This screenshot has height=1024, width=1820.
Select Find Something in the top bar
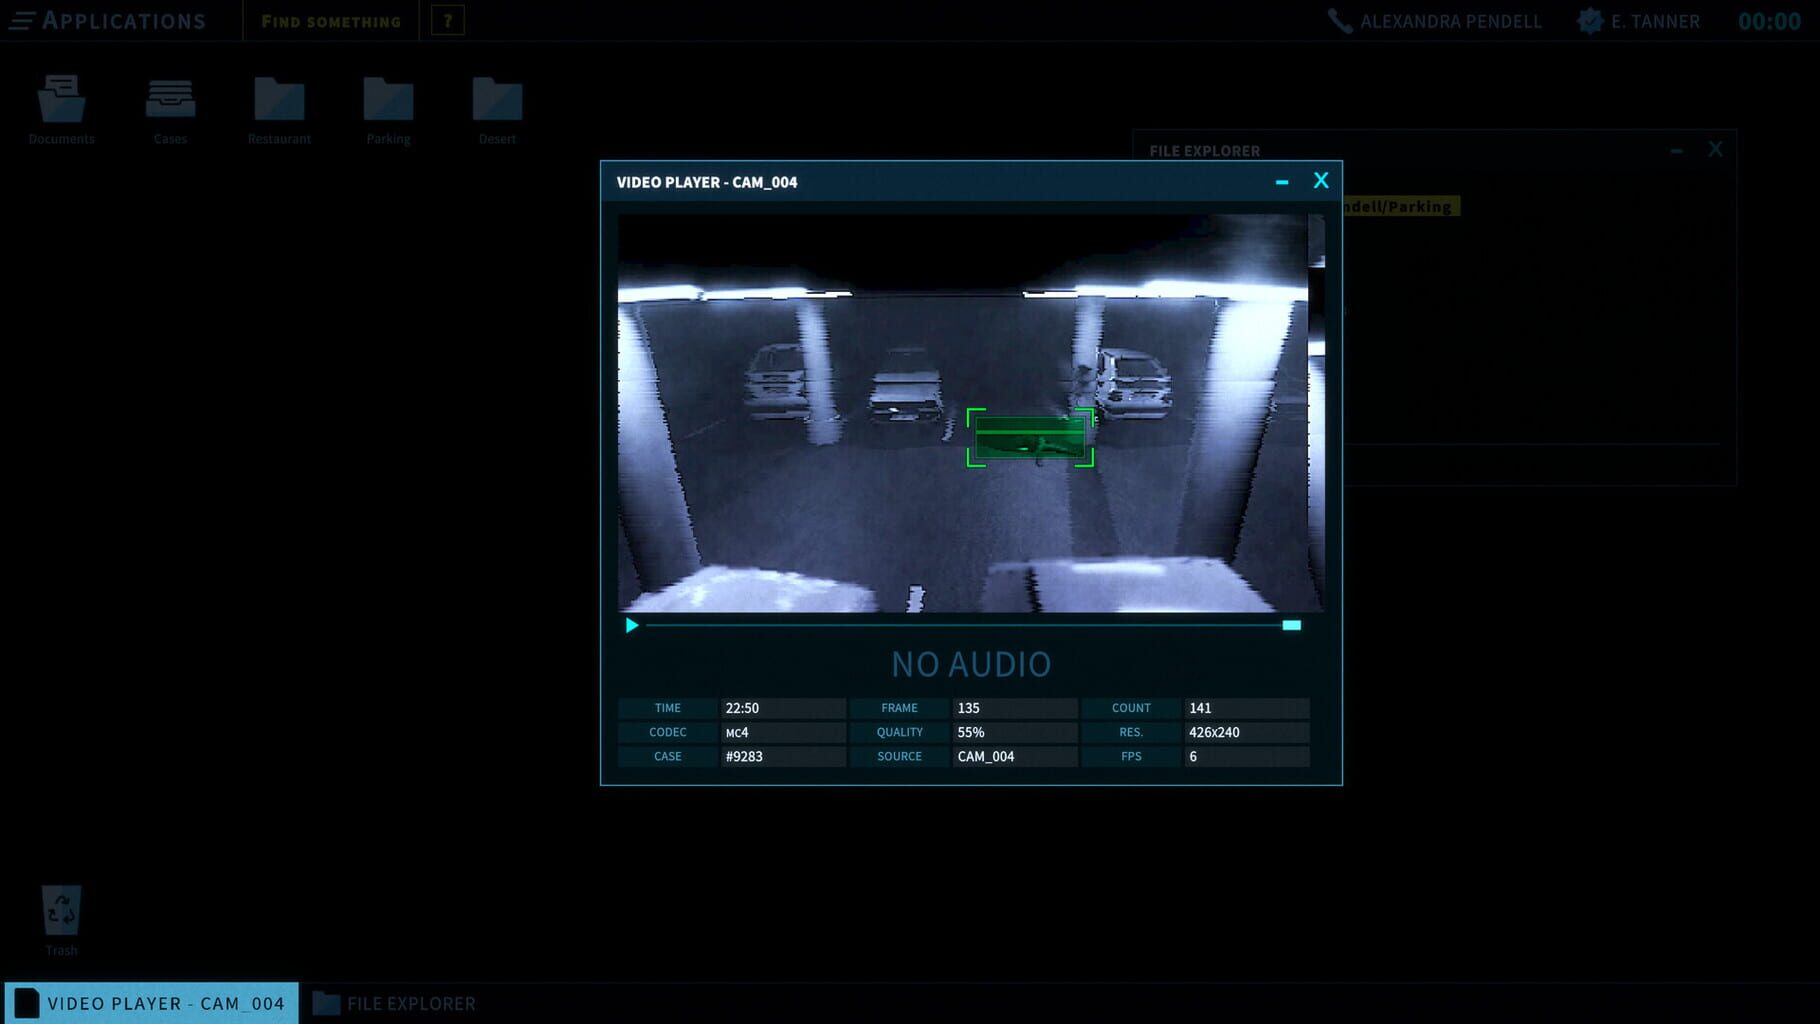coord(330,20)
